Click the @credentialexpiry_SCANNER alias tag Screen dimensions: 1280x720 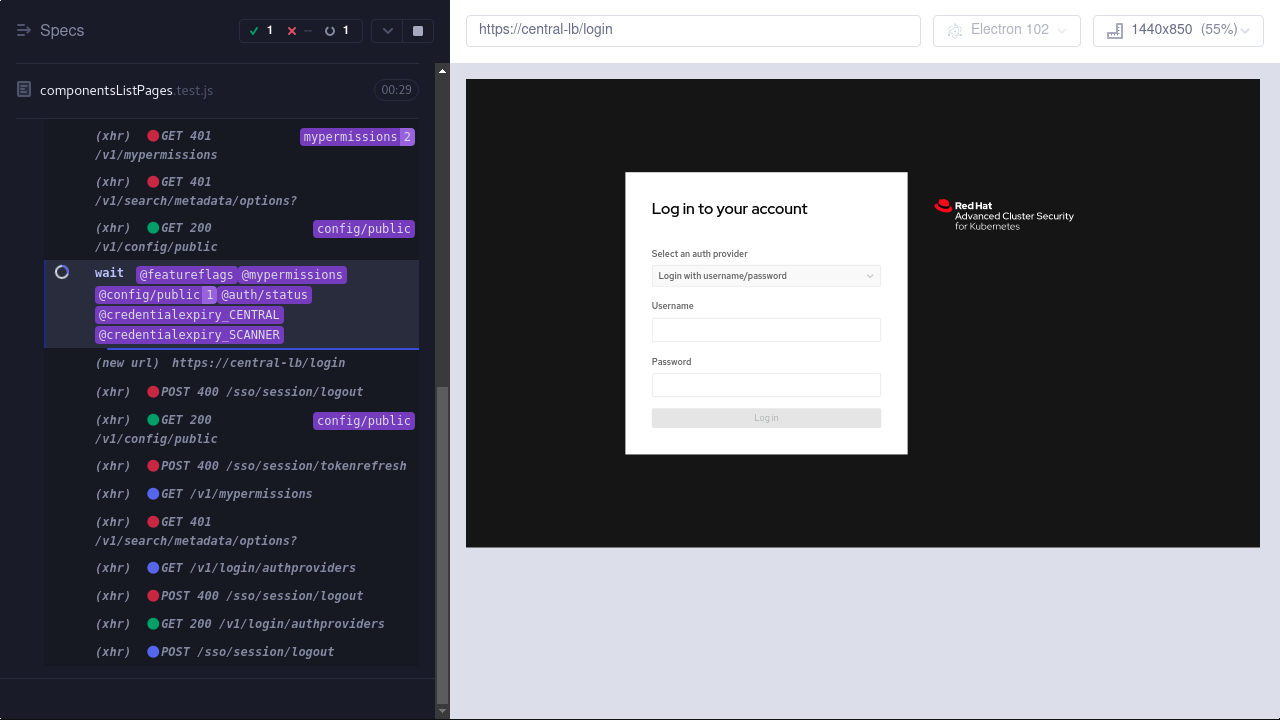pyautogui.click(x=190, y=334)
